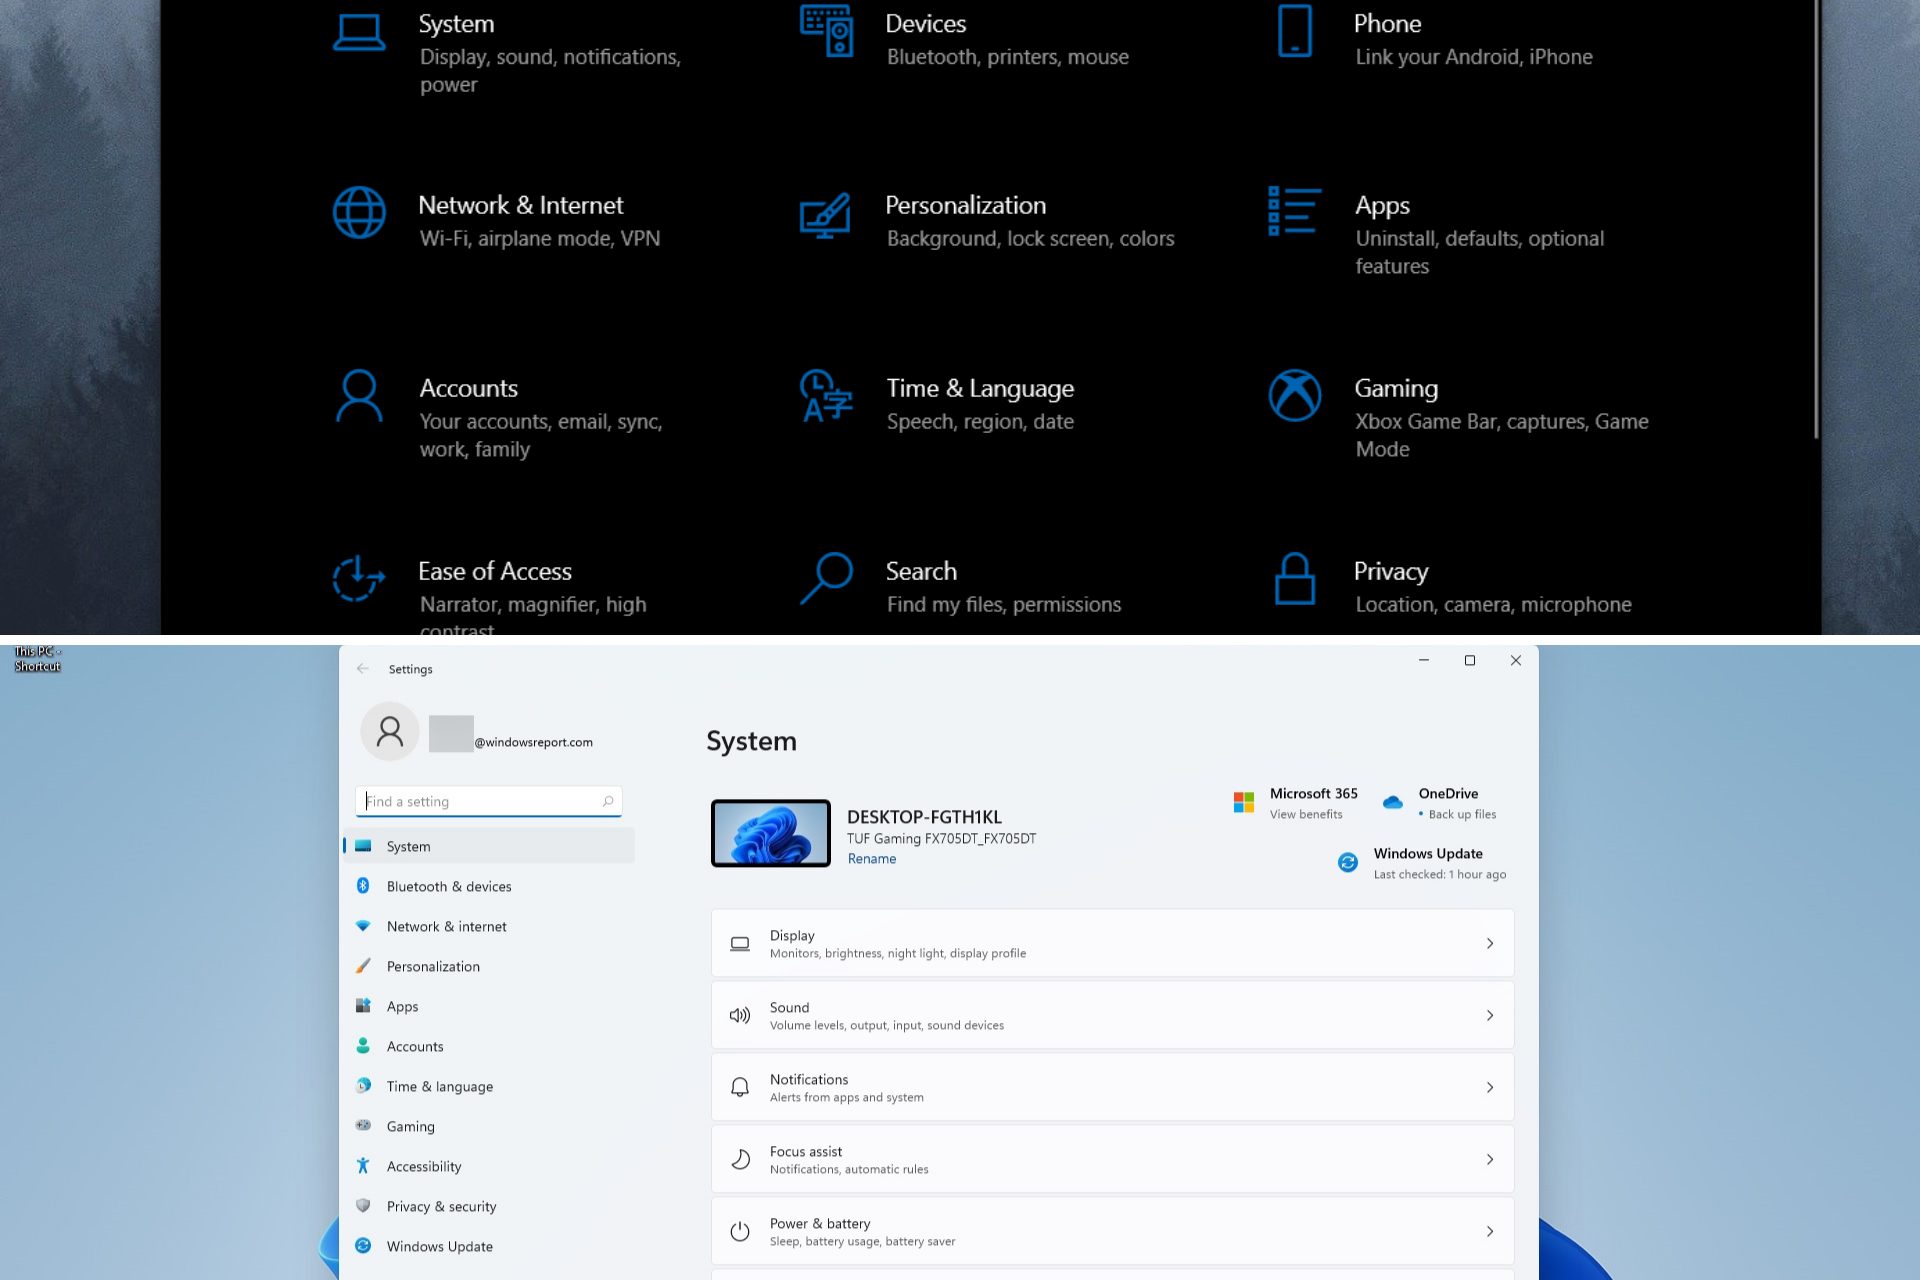Open the Display settings row title
This screenshot has height=1280, width=1920.
coord(792,935)
